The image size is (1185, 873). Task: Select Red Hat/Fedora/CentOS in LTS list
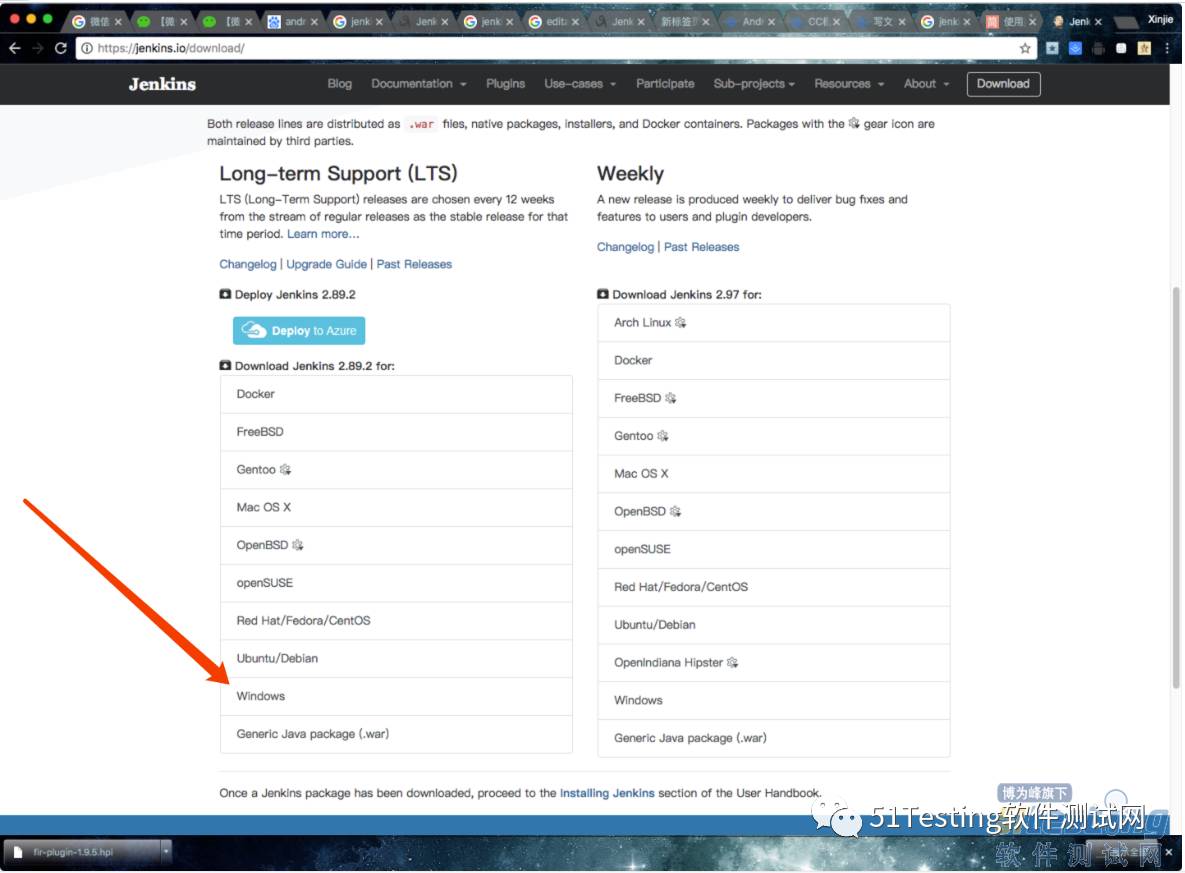click(396, 621)
